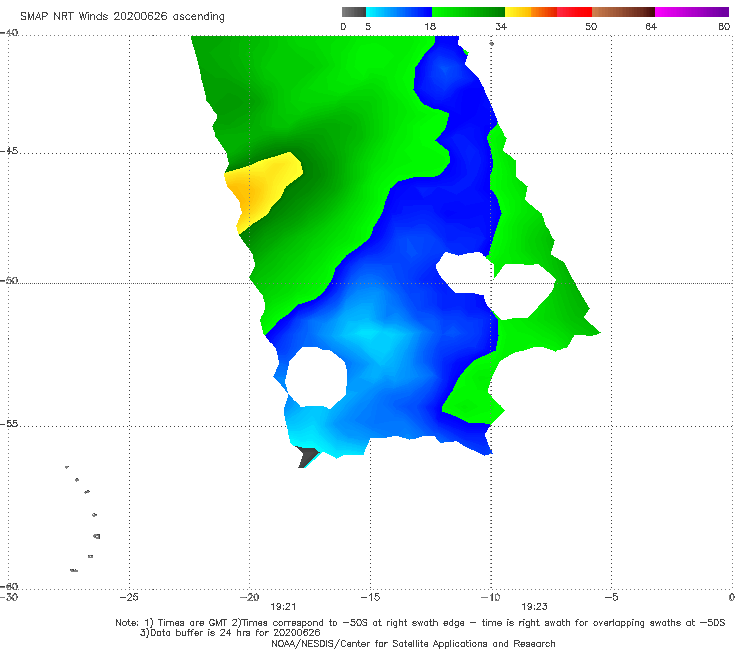The height and width of the screenshot is (650, 740).
Task: Click the latitude axis label "-60"
Action: tap(9, 586)
